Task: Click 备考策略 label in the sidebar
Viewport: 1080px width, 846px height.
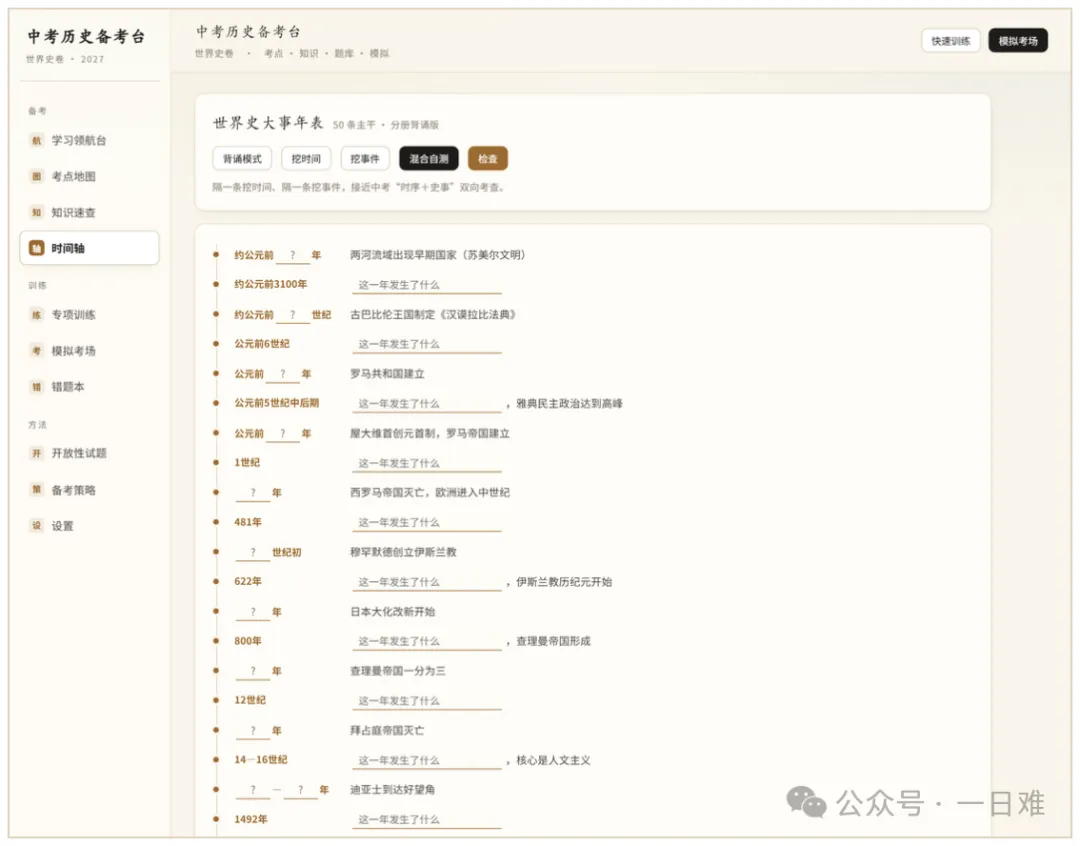Action: [74, 491]
